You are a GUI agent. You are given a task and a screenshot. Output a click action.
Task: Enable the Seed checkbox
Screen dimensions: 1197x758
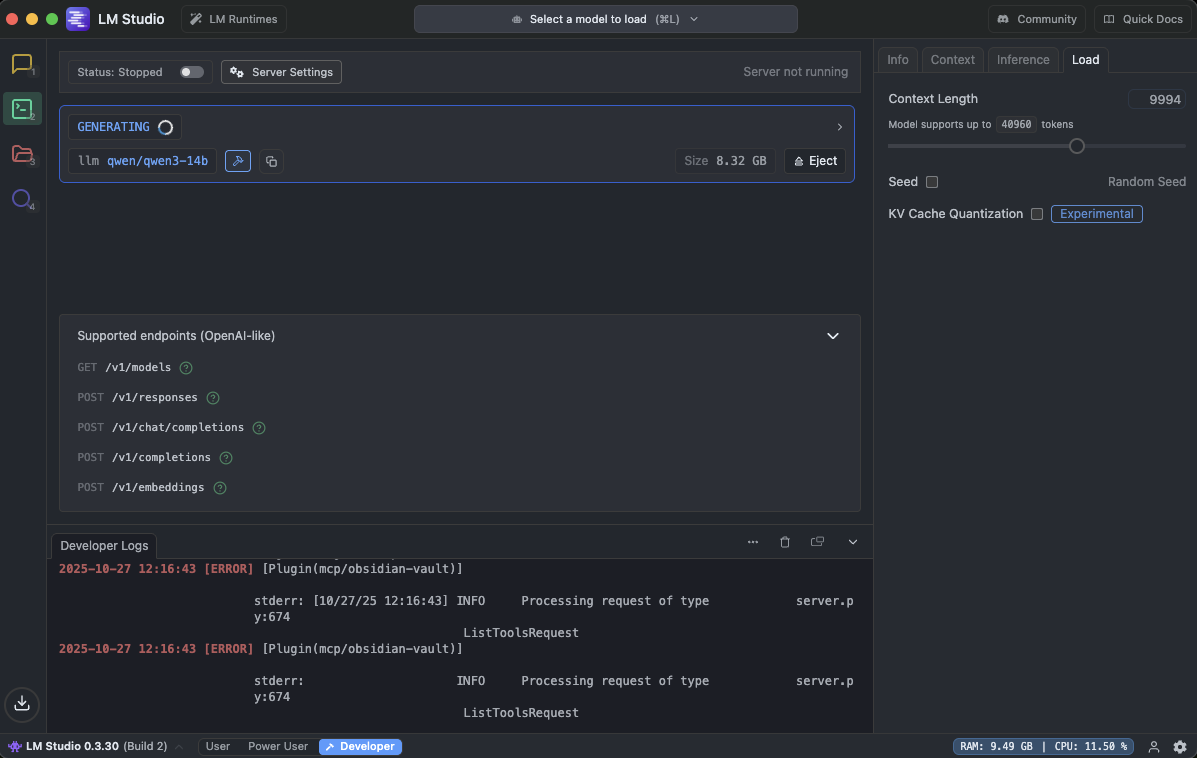point(932,182)
